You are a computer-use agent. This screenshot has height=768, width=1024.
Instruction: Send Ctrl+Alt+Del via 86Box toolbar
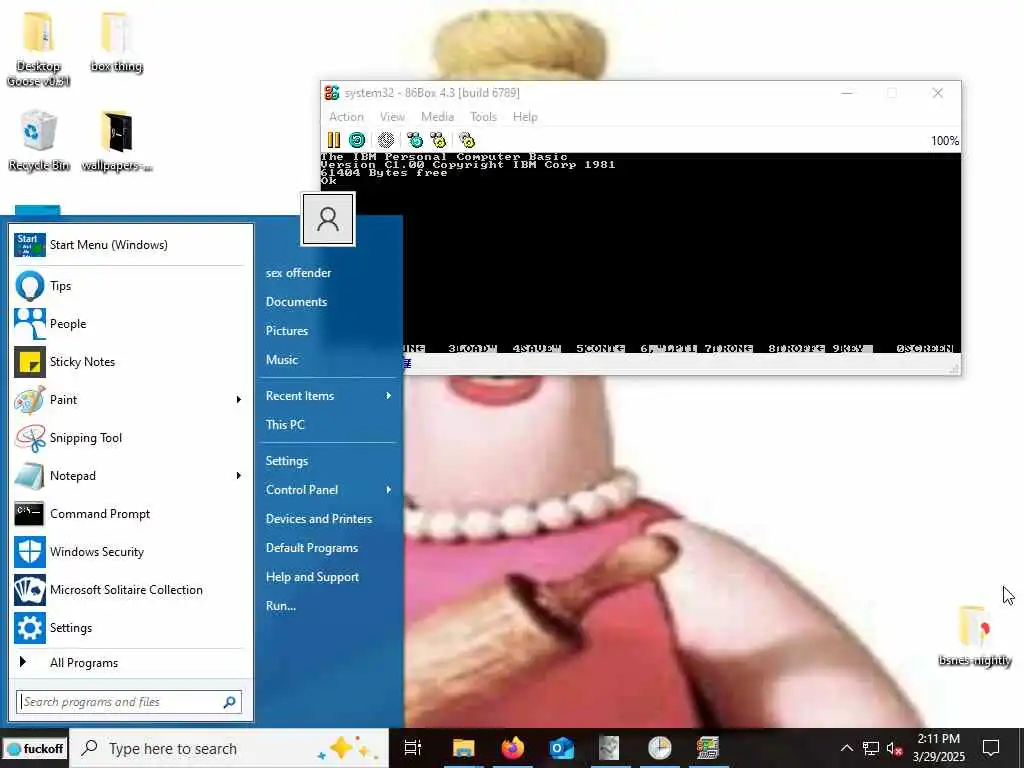pyautogui.click(x=415, y=140)
